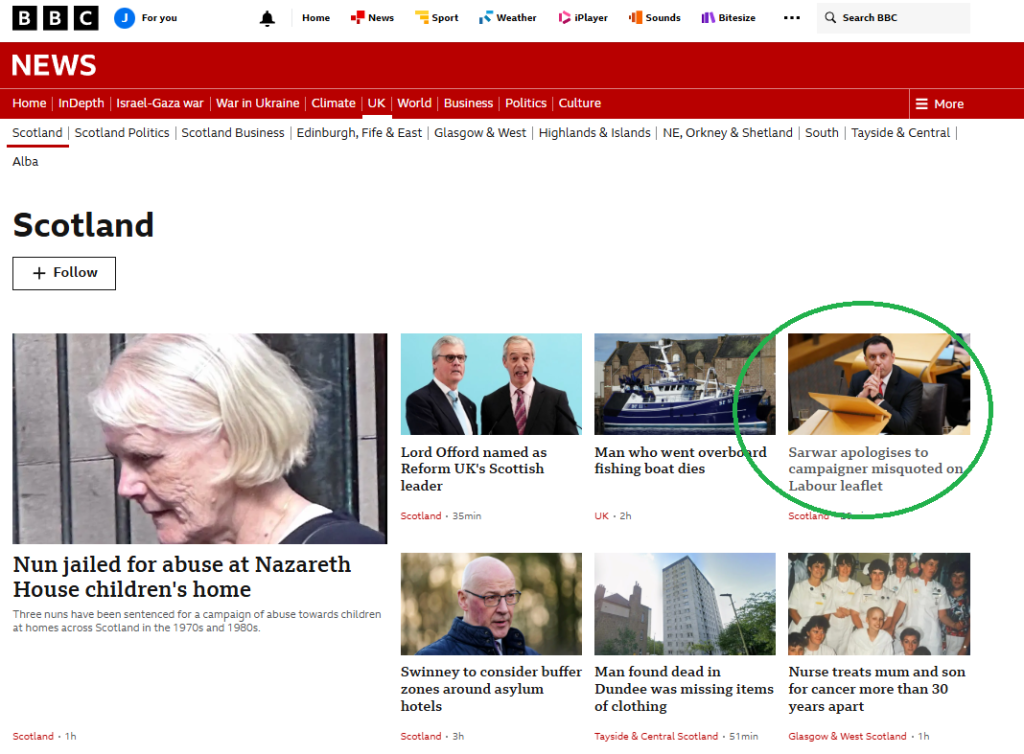The width and height of the screenshot is (1024, 754).
Task: Go to BBC Weather
Action: [507, 18]
